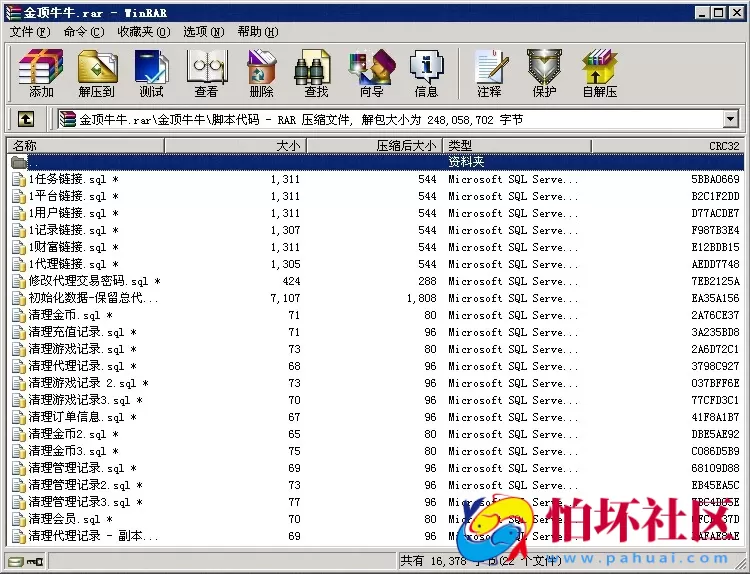Show archive Info (信息) icon
This screenshot has height=574, width=750.
426,73
